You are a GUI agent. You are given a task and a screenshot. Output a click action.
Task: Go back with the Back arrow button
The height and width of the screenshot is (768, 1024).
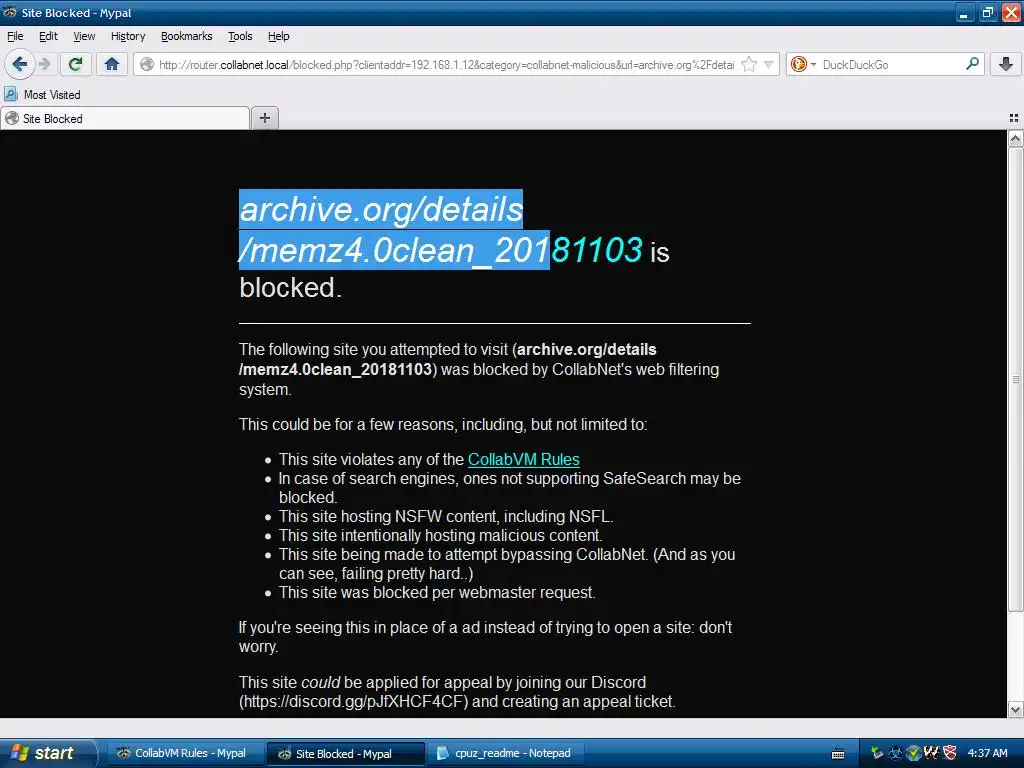coord(19,64)
